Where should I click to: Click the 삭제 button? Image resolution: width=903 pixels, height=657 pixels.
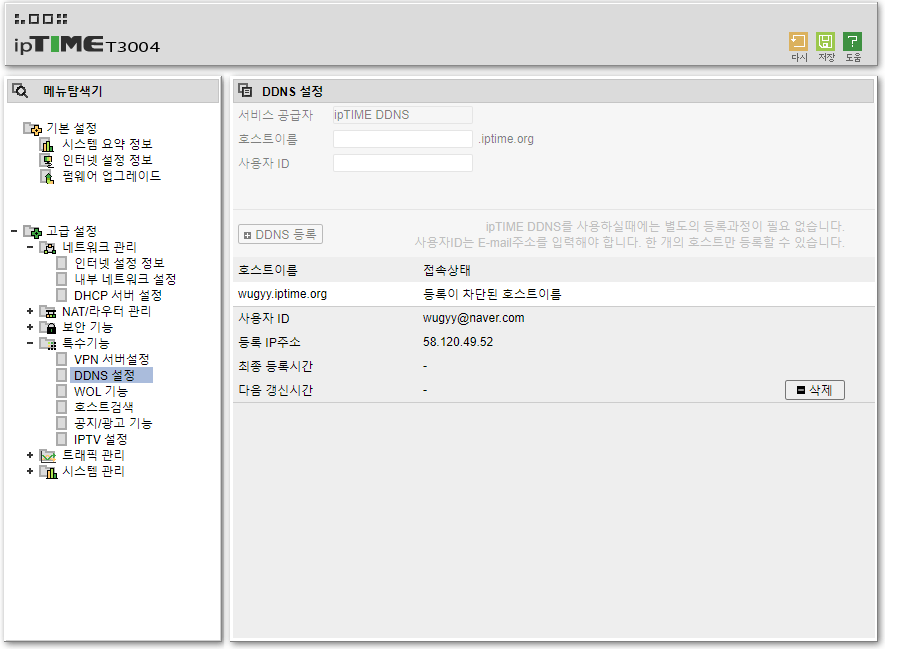[815, 390]
